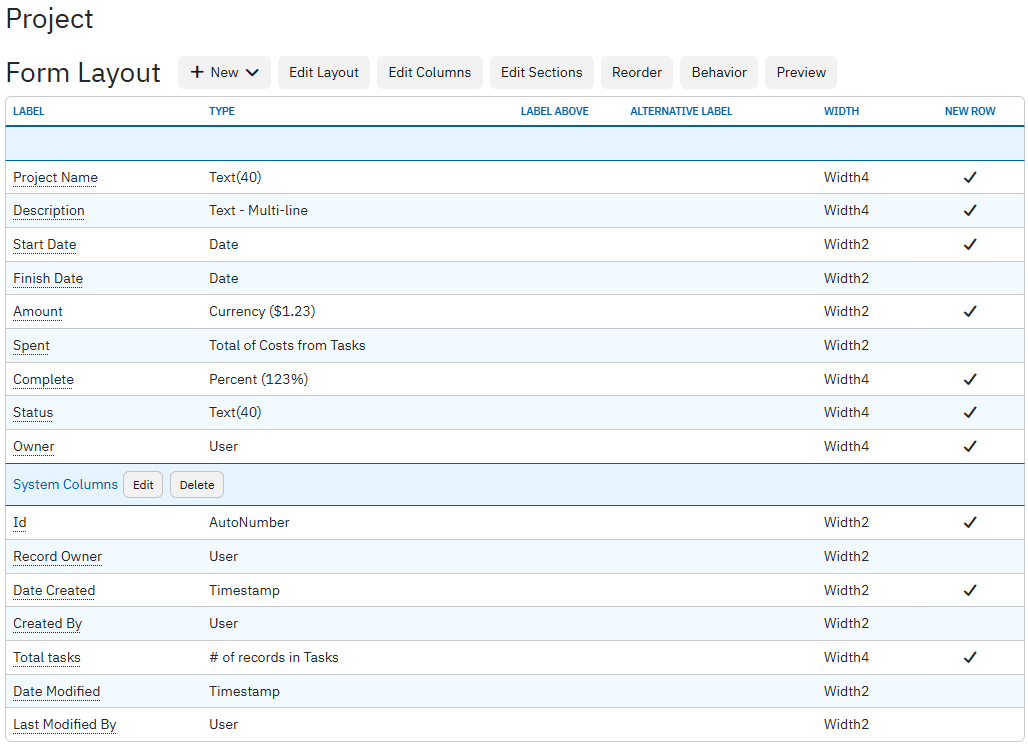Click the 'Total of Costs from Tasks' type
This screenshot has width=1028, height=746.
[x=287, y=345]
